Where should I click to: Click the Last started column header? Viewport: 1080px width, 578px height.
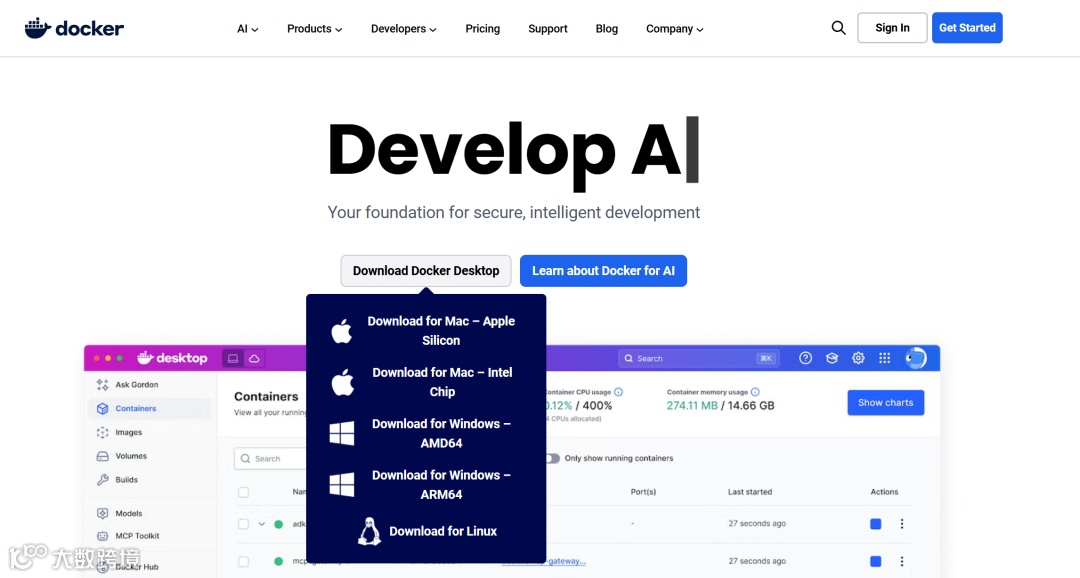[x=750, y=492]
